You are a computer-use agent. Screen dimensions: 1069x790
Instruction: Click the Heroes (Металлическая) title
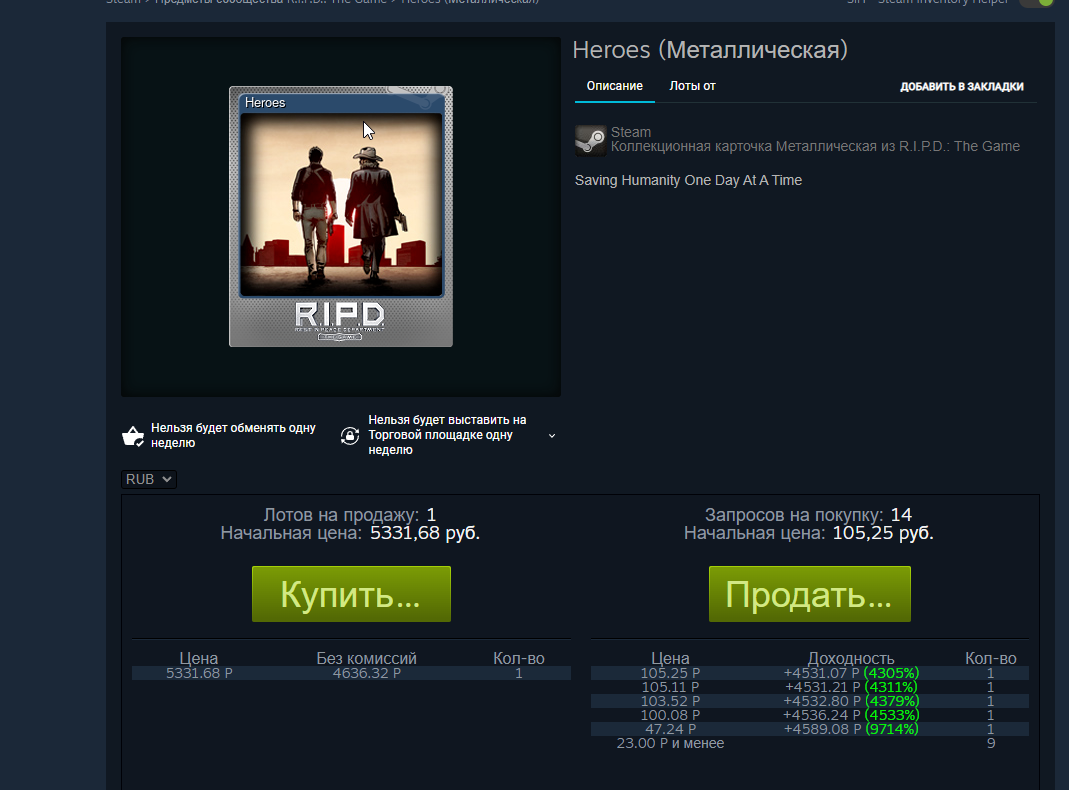pyautogui.click(x=710, y=50)
